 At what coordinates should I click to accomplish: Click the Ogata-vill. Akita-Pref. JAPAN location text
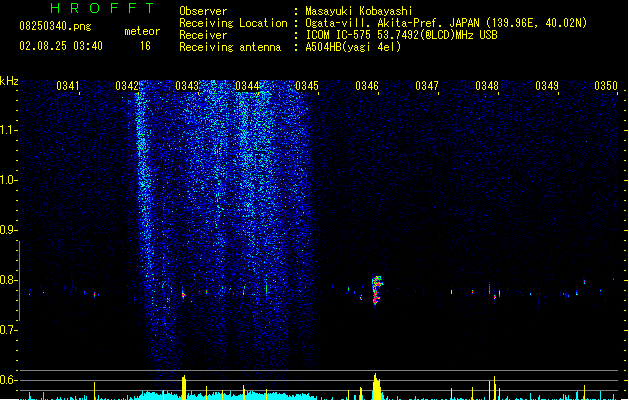pyautogui.click(x=446, y=23)
